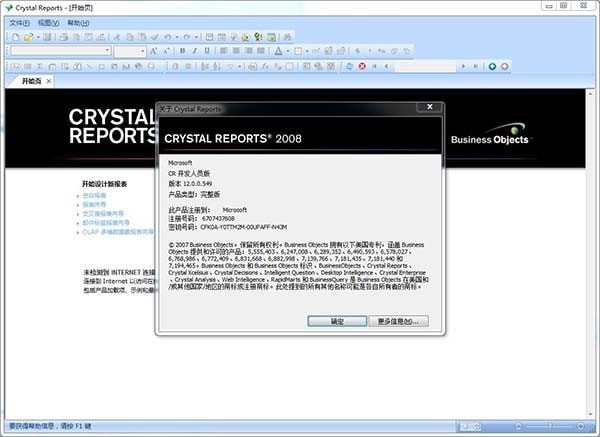
Task: Open the 文件(F) menu
Action: click(19, 23)
